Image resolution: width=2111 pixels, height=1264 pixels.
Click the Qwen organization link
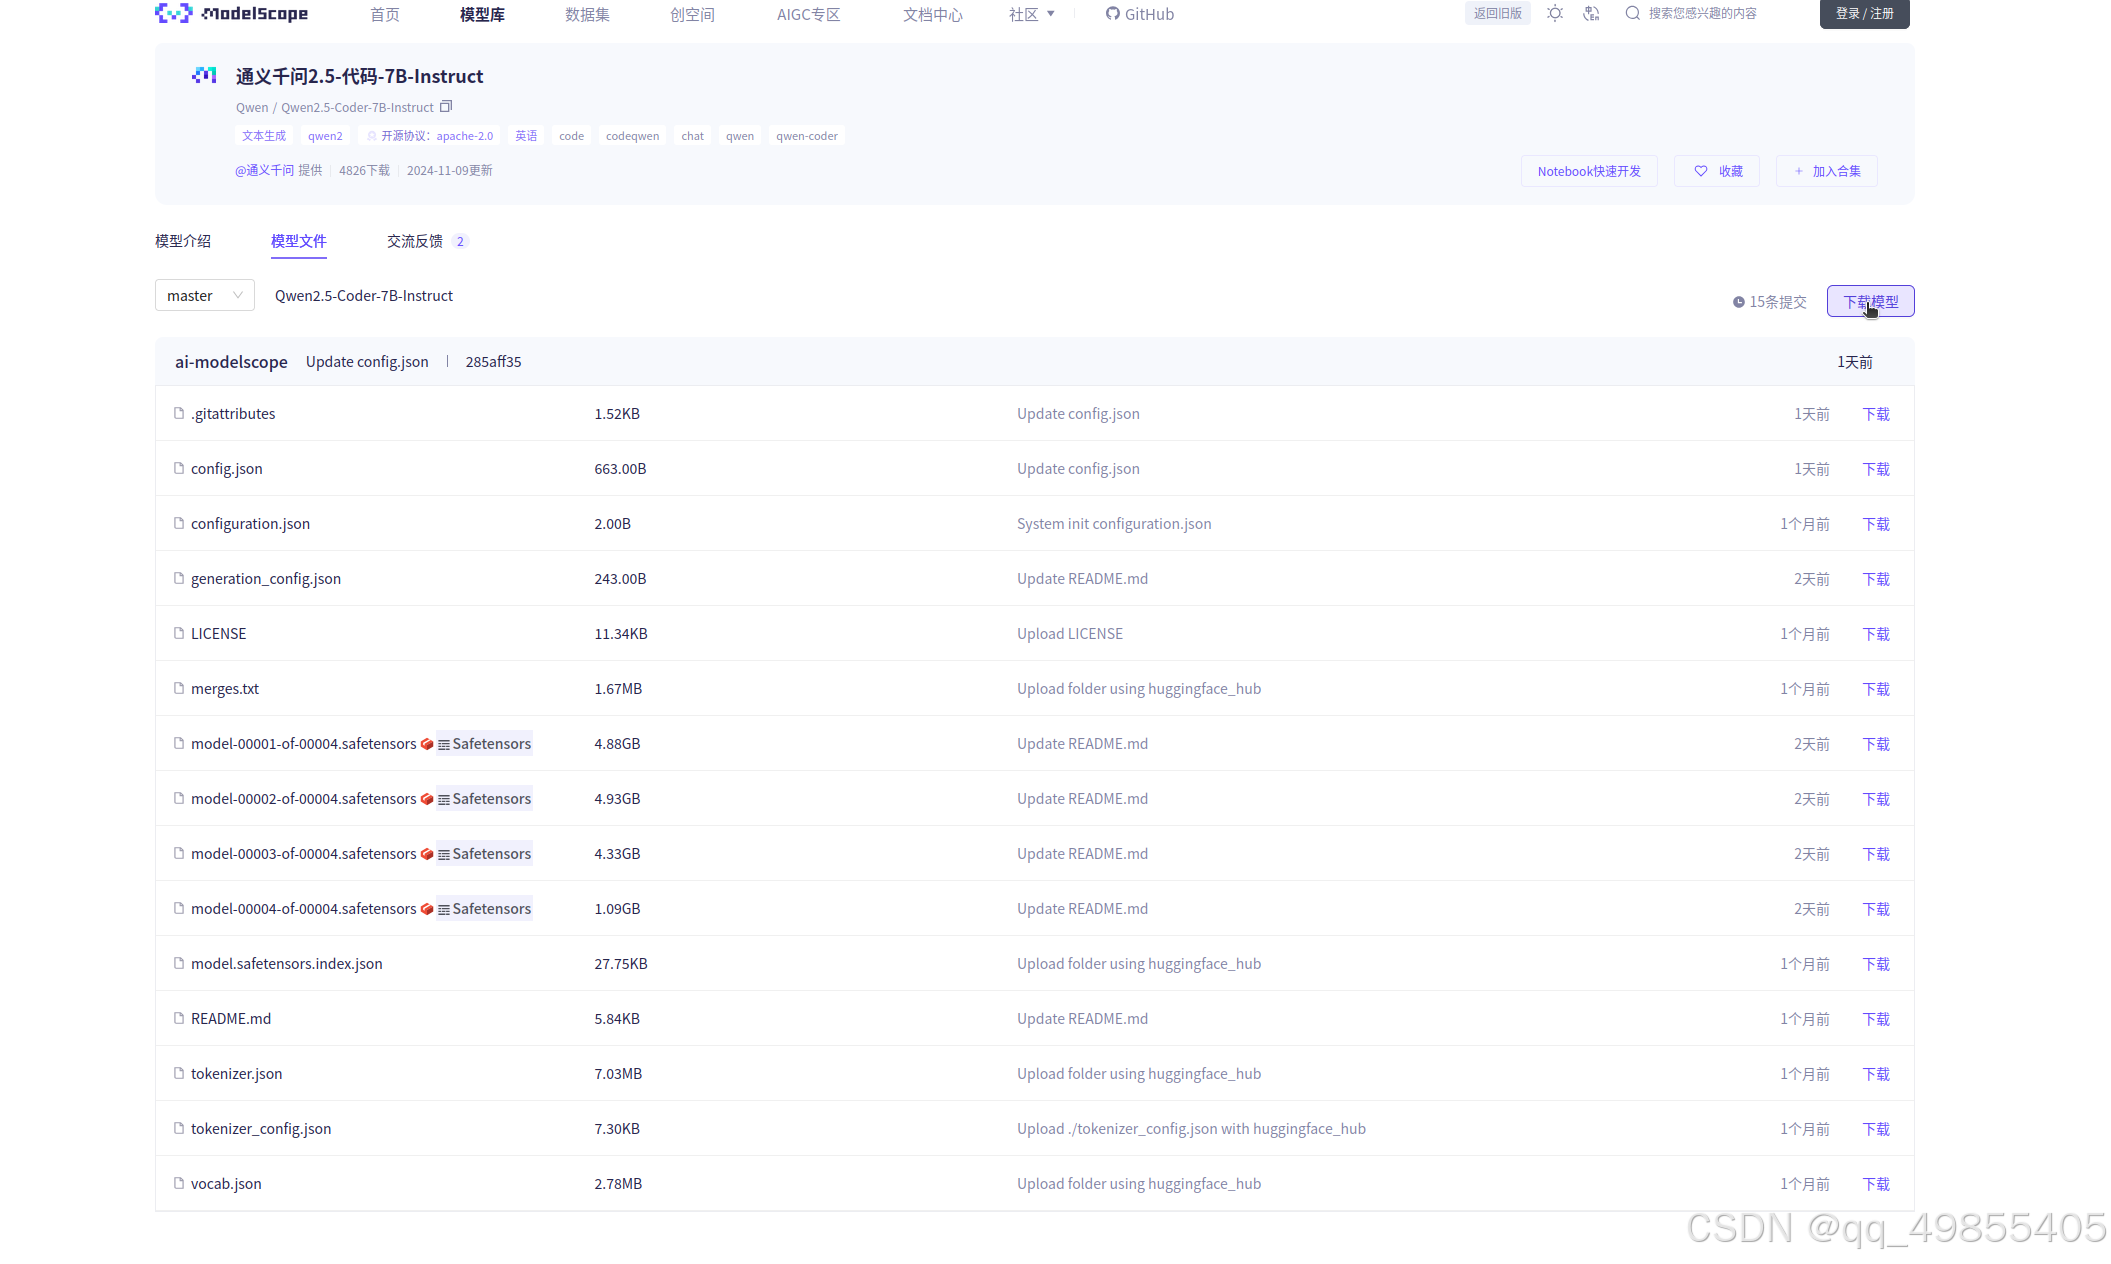[x=252, y=107]
